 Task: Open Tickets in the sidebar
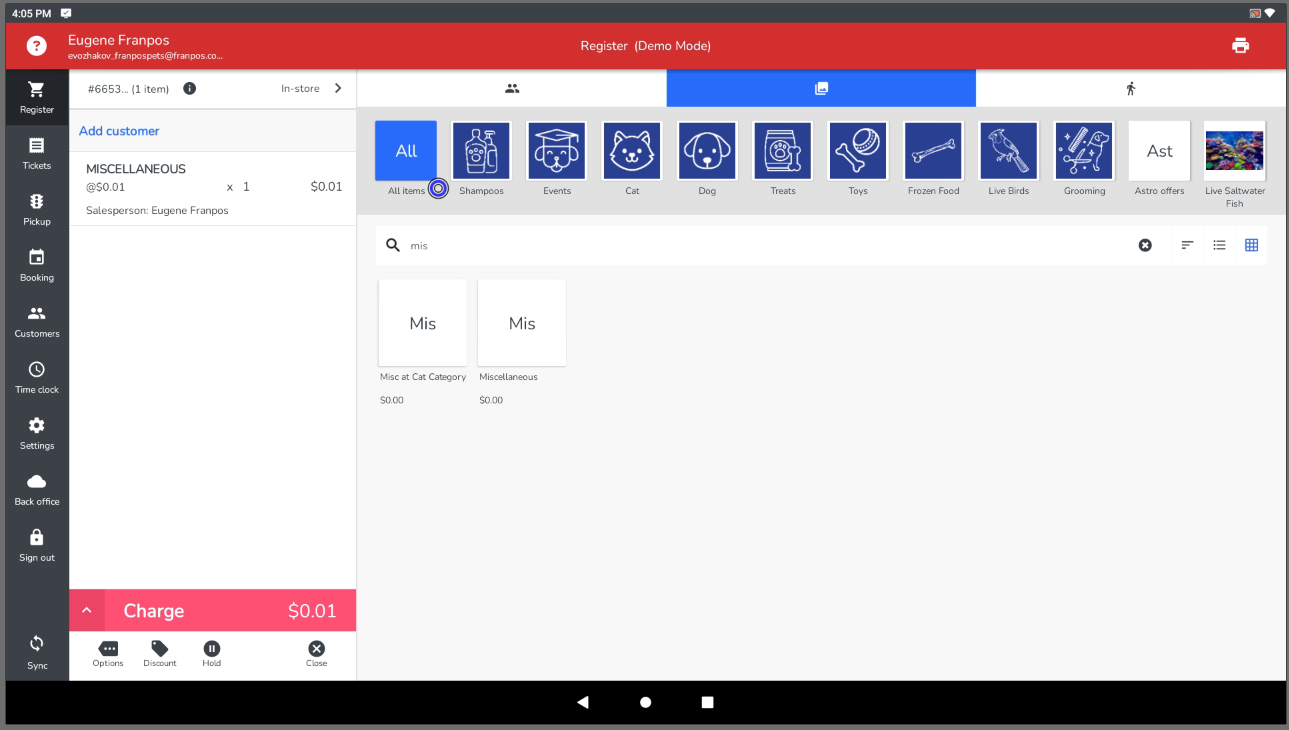tap(37, 153)
